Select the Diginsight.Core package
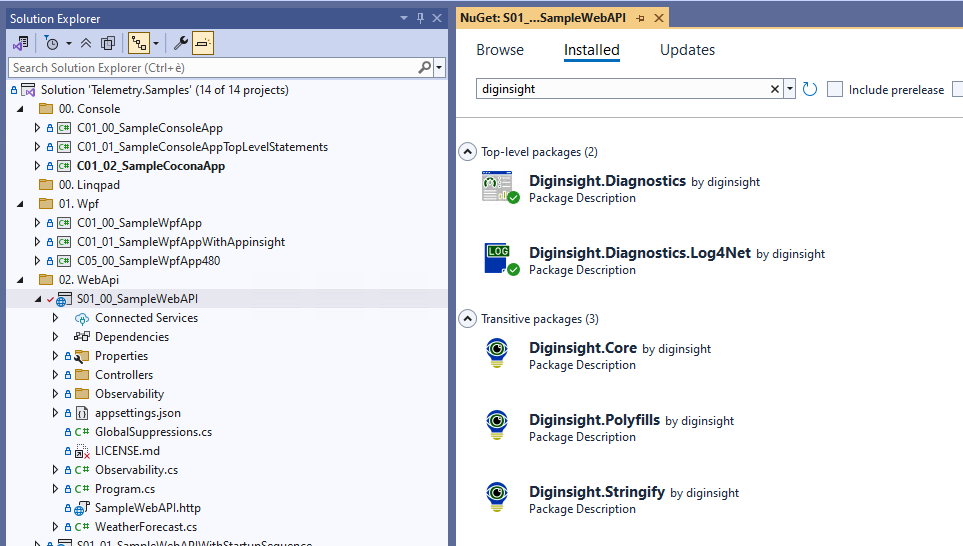This screenshot has width=963, height=546. [x=582, y=348]
